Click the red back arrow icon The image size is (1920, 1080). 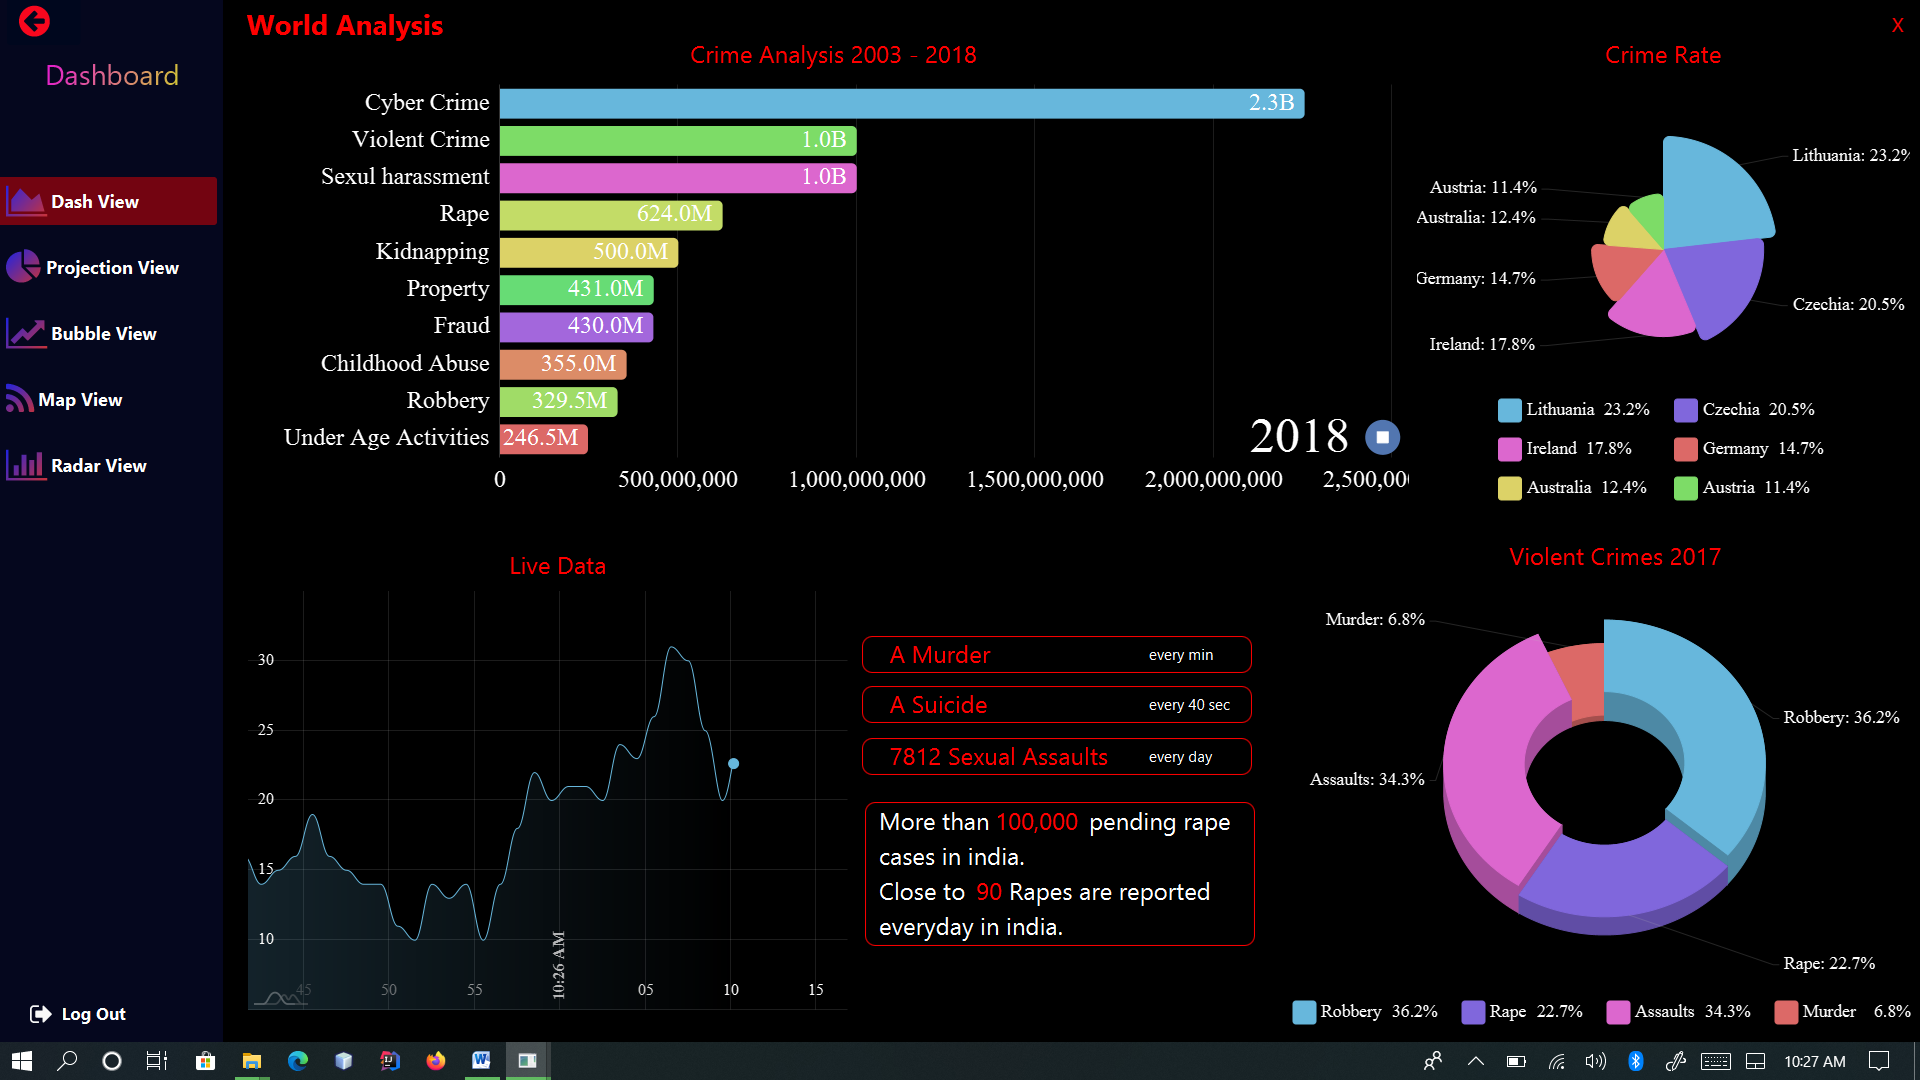[34, 21]
